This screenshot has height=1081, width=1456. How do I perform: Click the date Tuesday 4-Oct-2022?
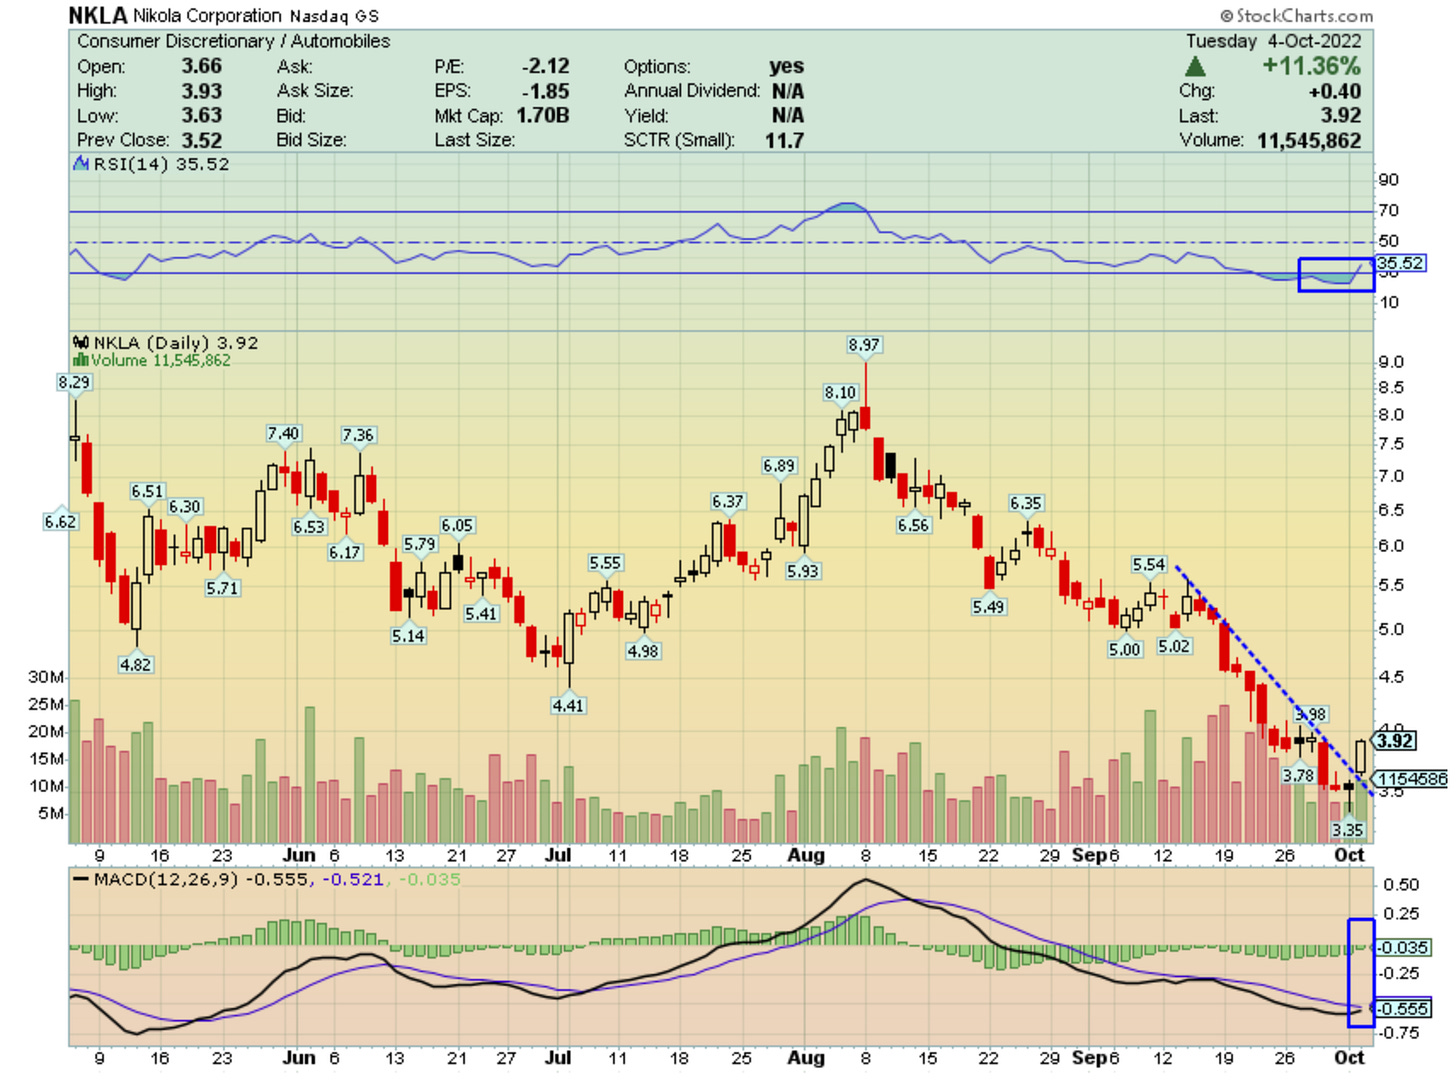[x=1274, y=41]
